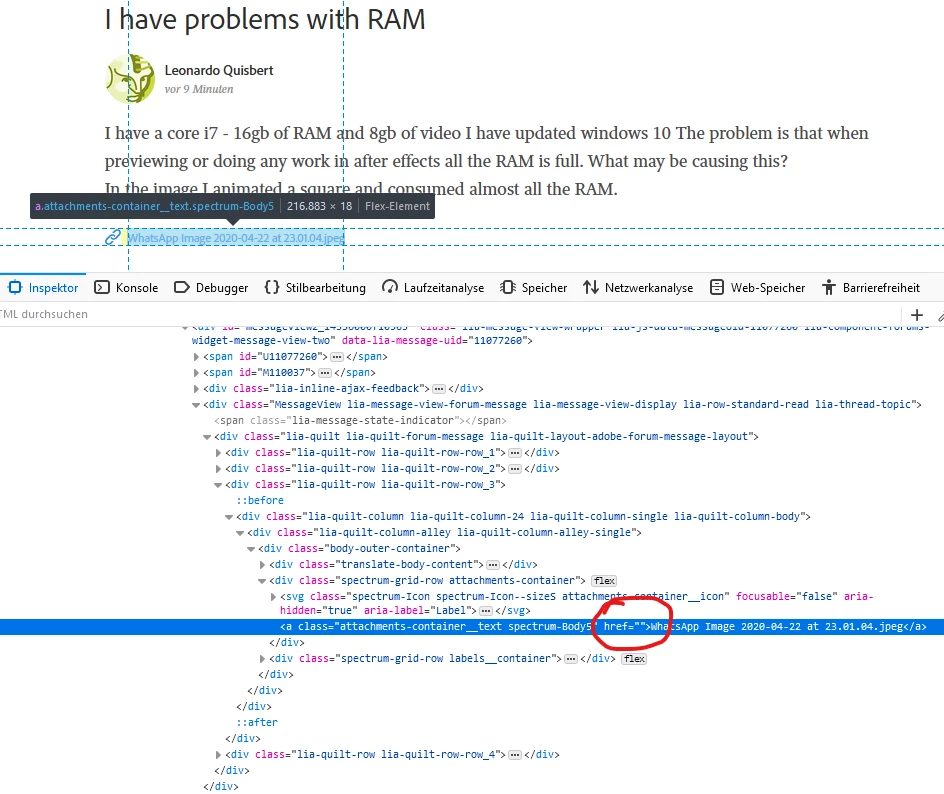
Task: Collapse the lia-quilt-row-row_3 div
Action: pyautogui.click(x=218, y=485)
